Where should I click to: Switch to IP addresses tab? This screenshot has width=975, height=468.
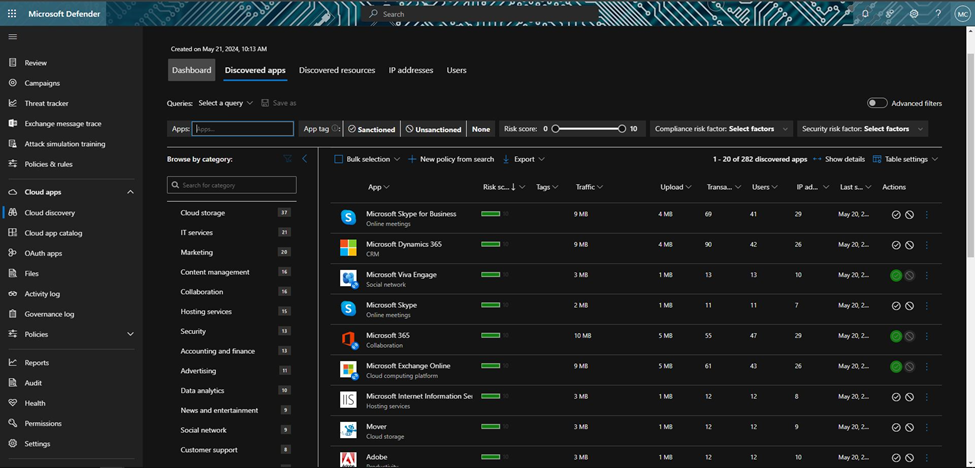(411, 70)
